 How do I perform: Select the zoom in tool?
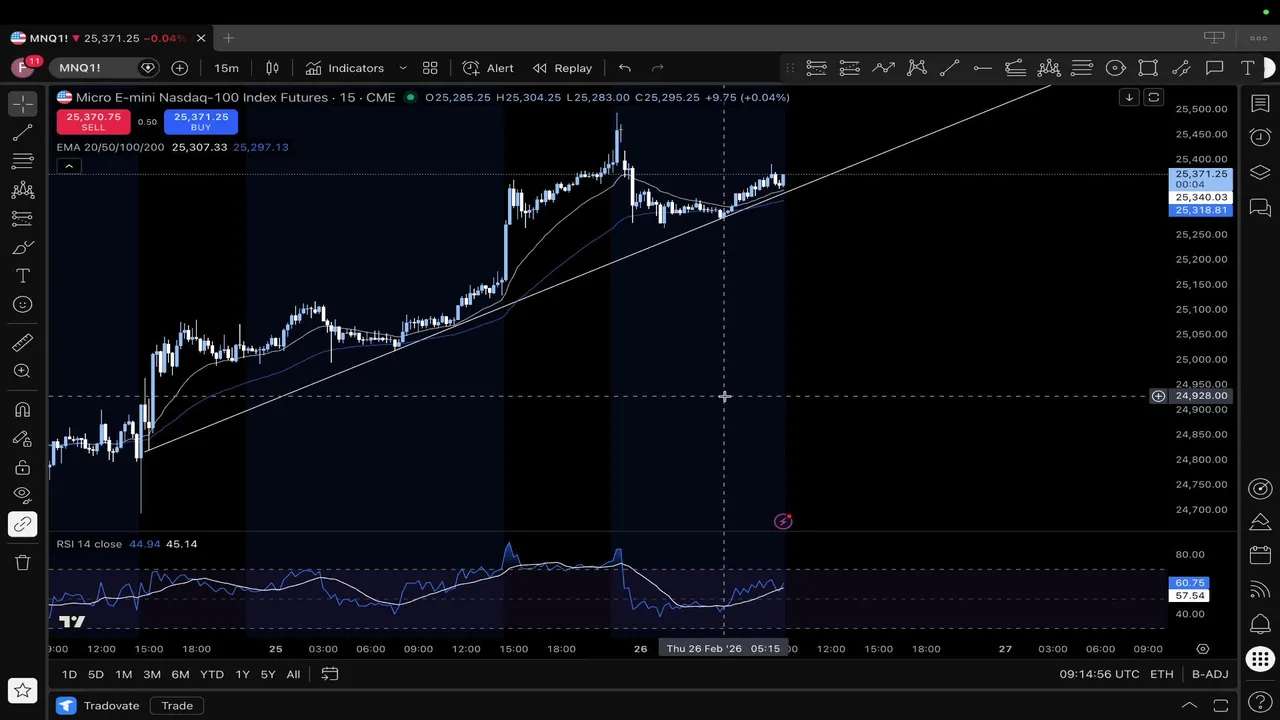(x=22, y=371)
